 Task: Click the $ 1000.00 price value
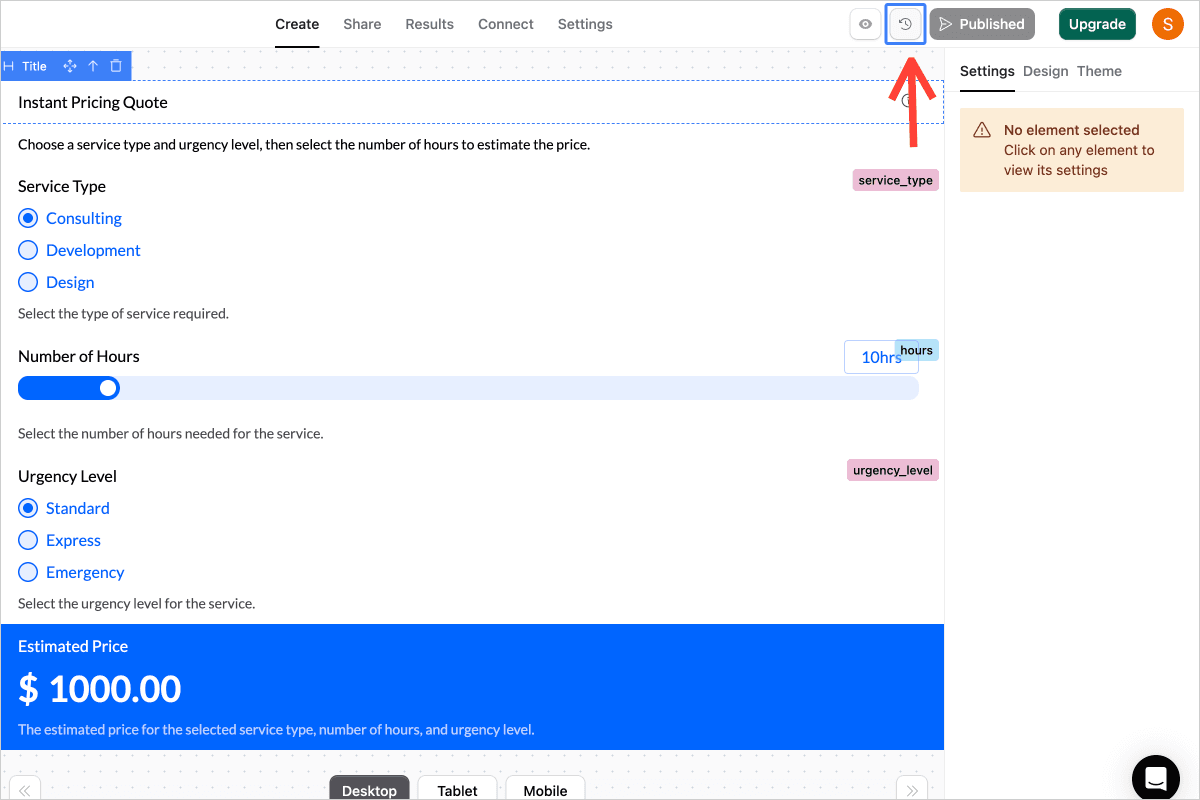pyautogui.click(x=100, y=688)
